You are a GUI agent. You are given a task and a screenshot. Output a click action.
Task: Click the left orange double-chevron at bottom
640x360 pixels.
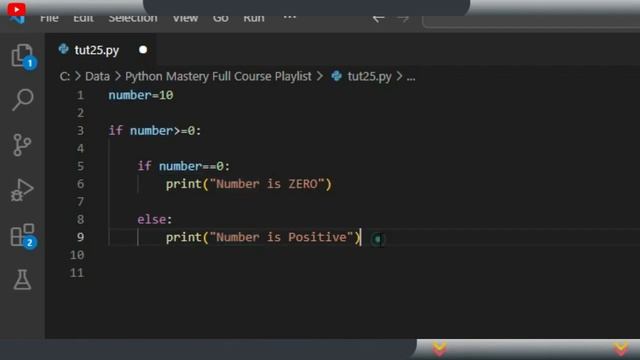[x=440, y=349]
